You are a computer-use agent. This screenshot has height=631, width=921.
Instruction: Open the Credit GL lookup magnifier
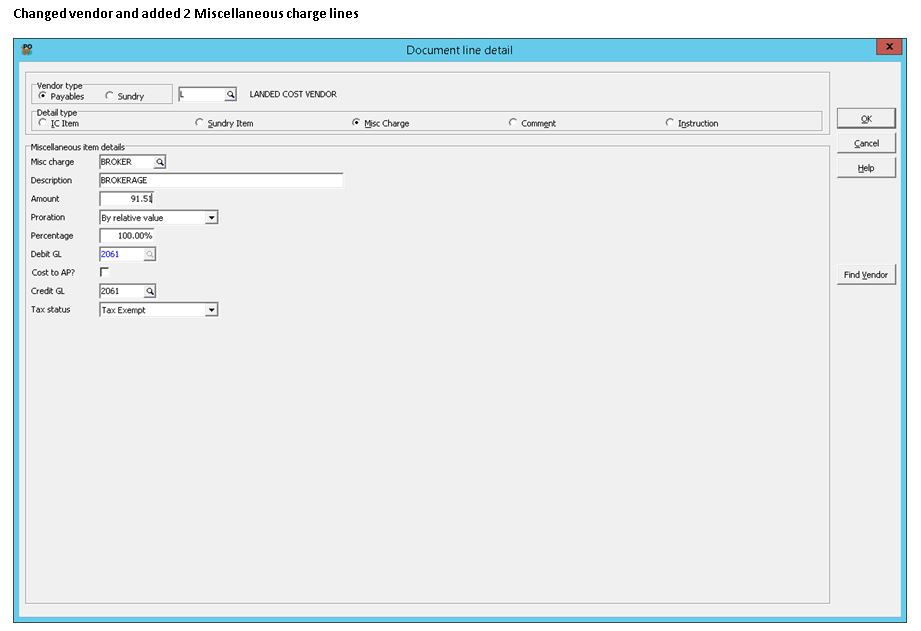(x=150, y=292)
